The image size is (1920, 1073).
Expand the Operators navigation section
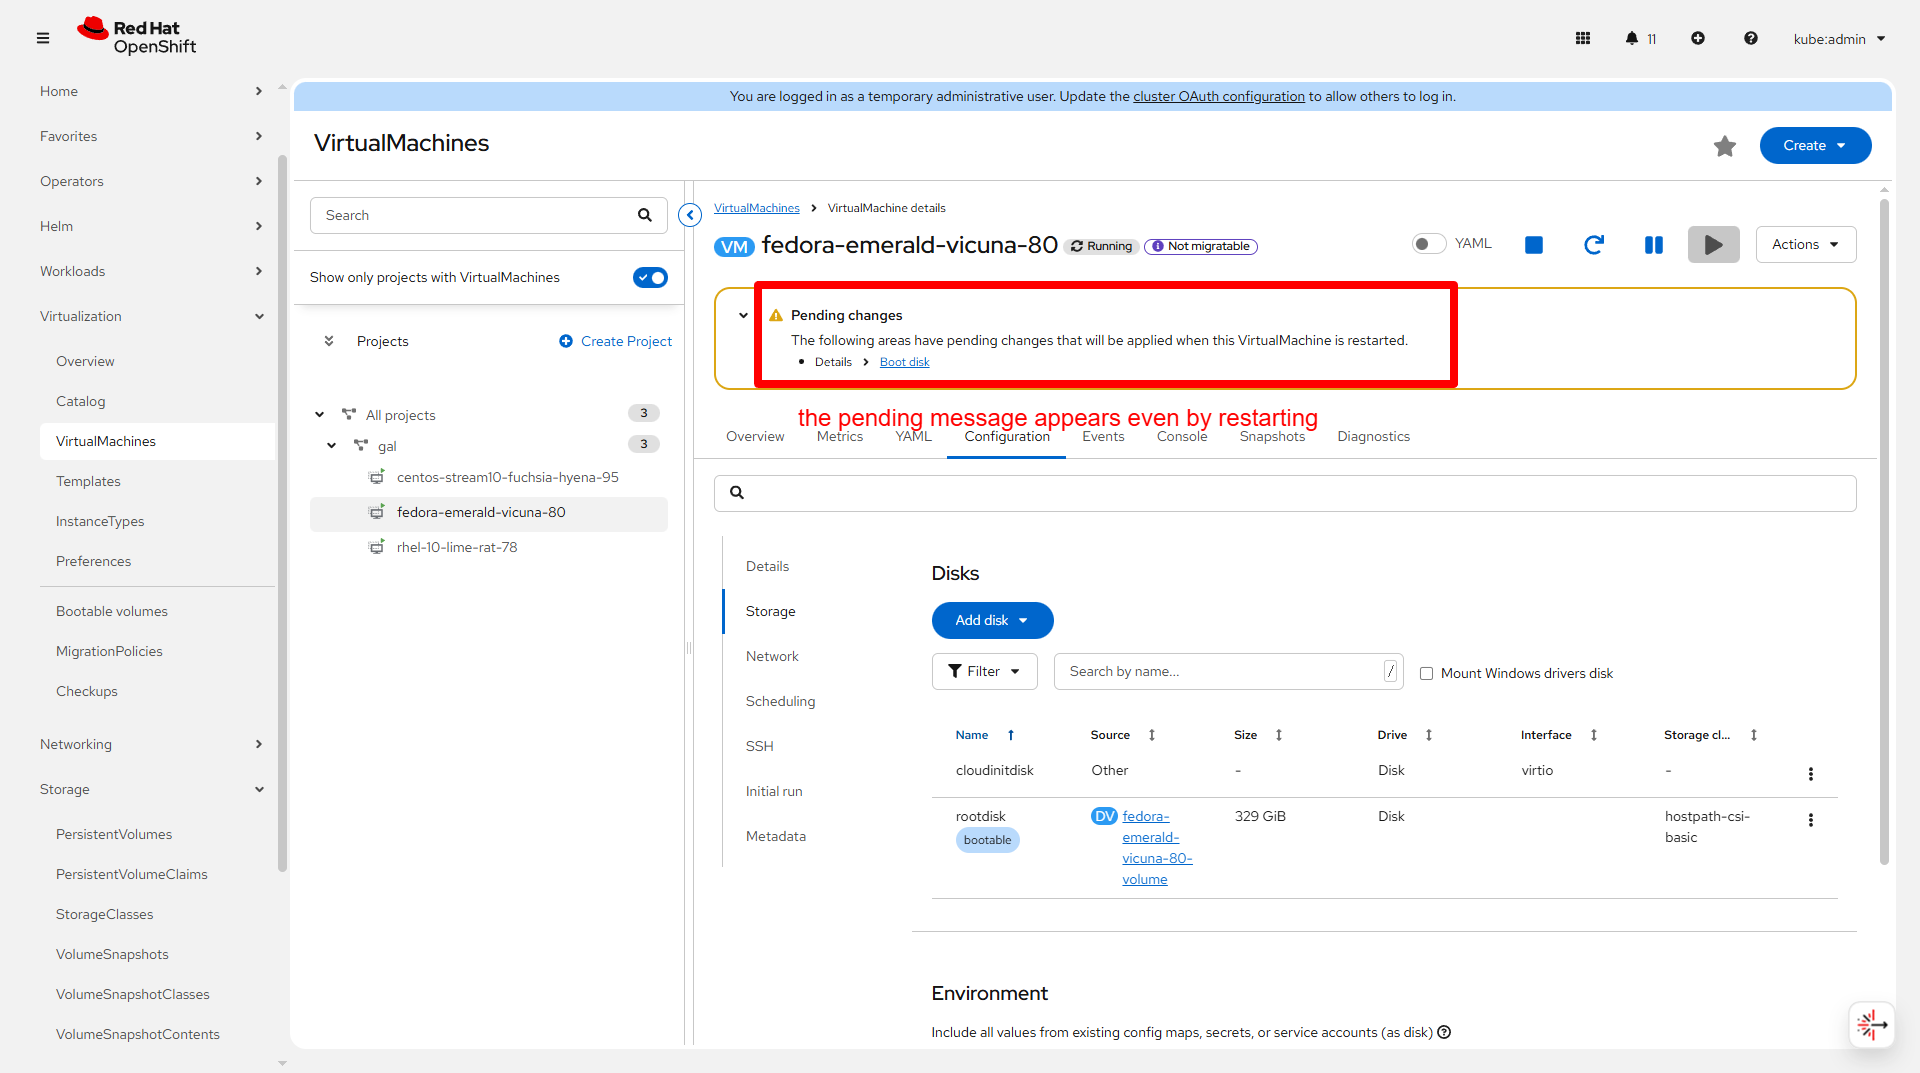pyautogui.click(x=152, y=181)
